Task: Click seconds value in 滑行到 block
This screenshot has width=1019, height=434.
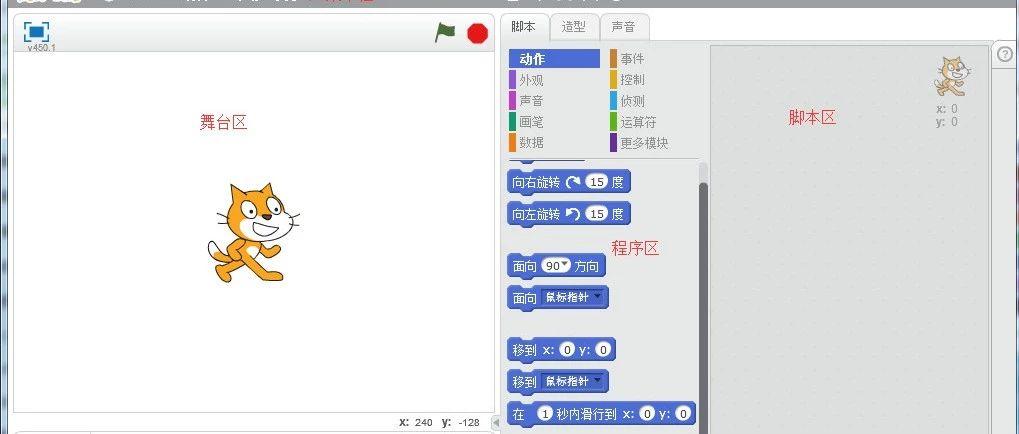Action: (x=546, y=414)
